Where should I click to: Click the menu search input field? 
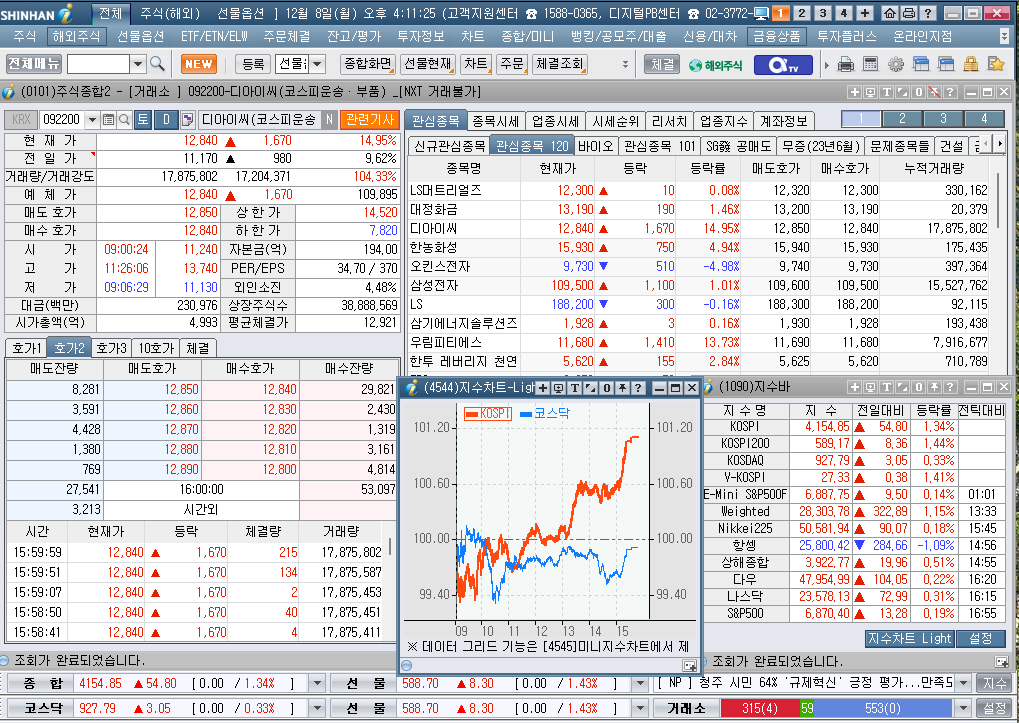[x=98, y=64]
